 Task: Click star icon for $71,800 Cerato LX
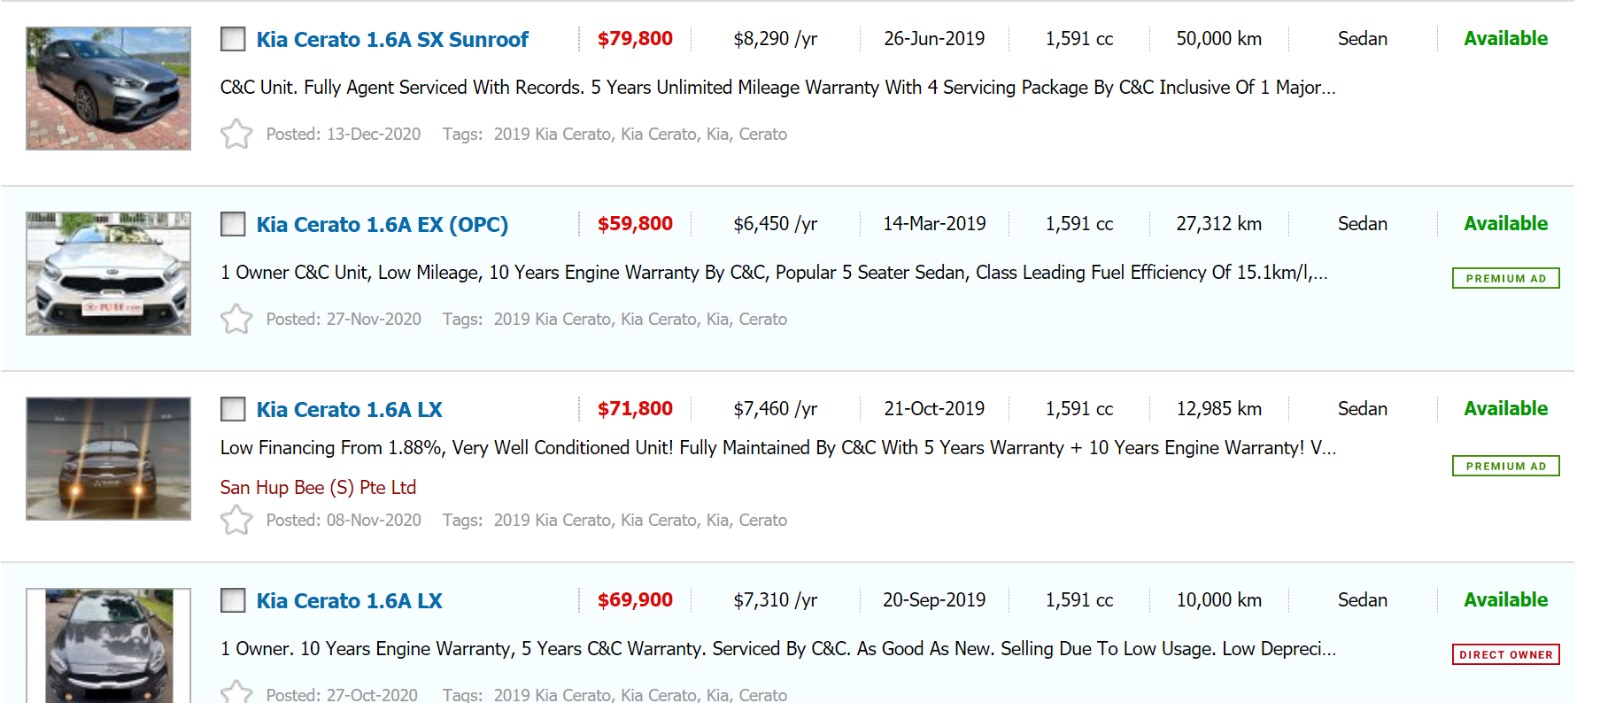pyautogui.click(x=236, y=520)
